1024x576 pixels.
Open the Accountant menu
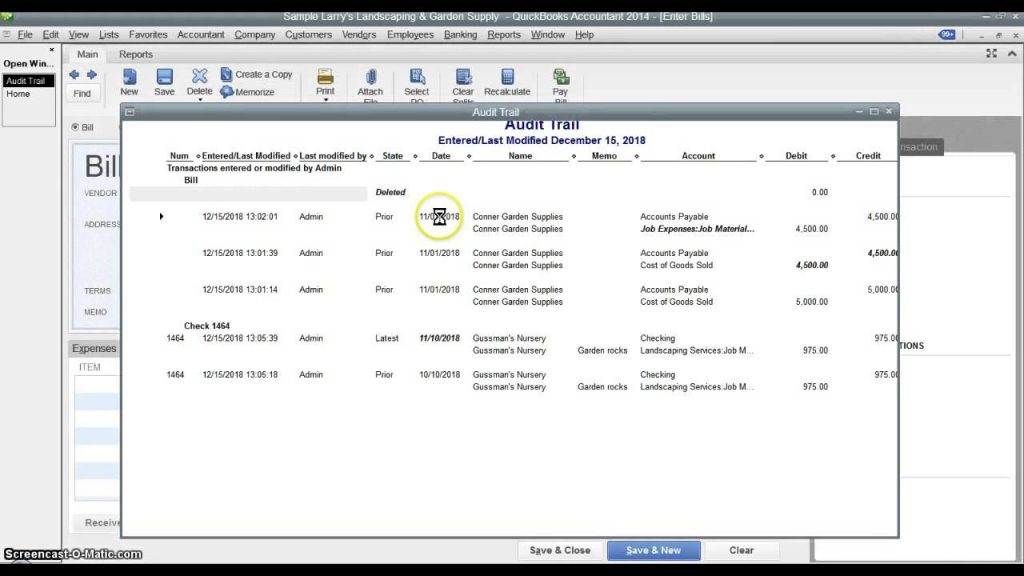[x=200, y=35]
